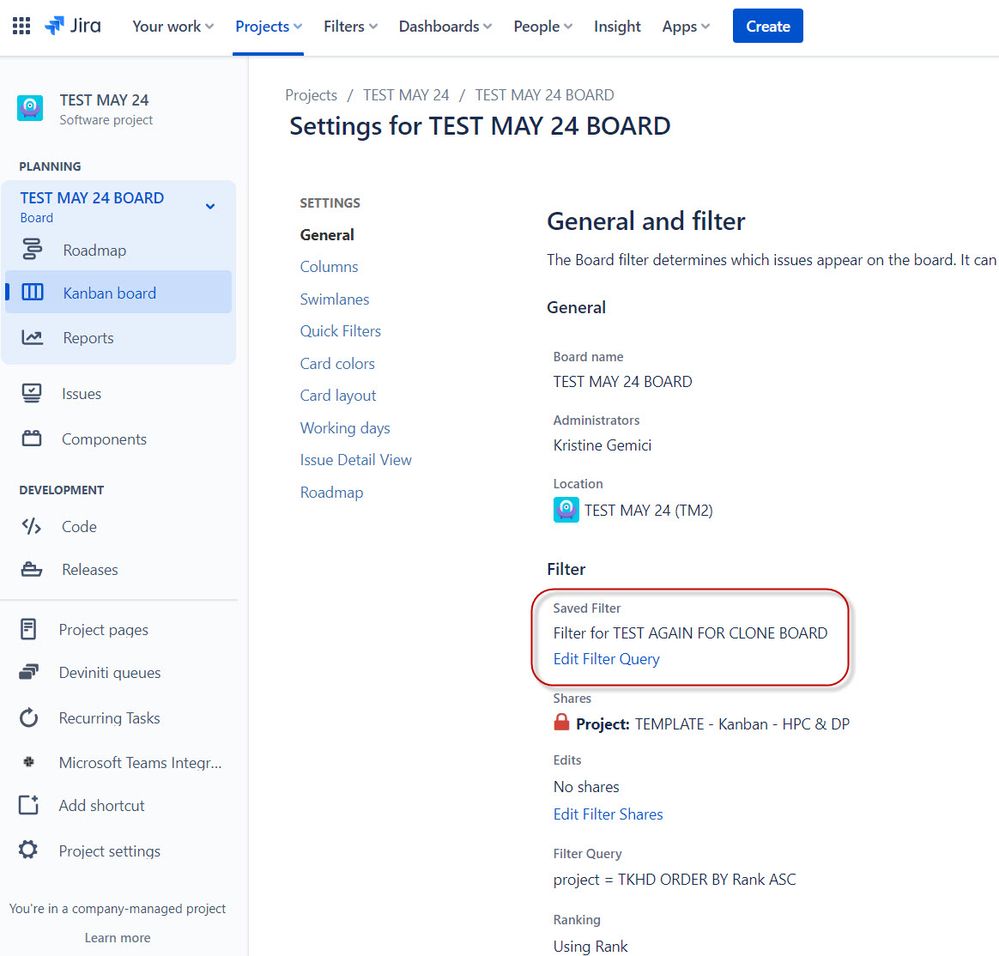Image resolution: width=999 pixels, height=956 pixels.
Task: Click the TEST MAY 24 project avatar
Action: pyautogui.click(x=30, y=108)
